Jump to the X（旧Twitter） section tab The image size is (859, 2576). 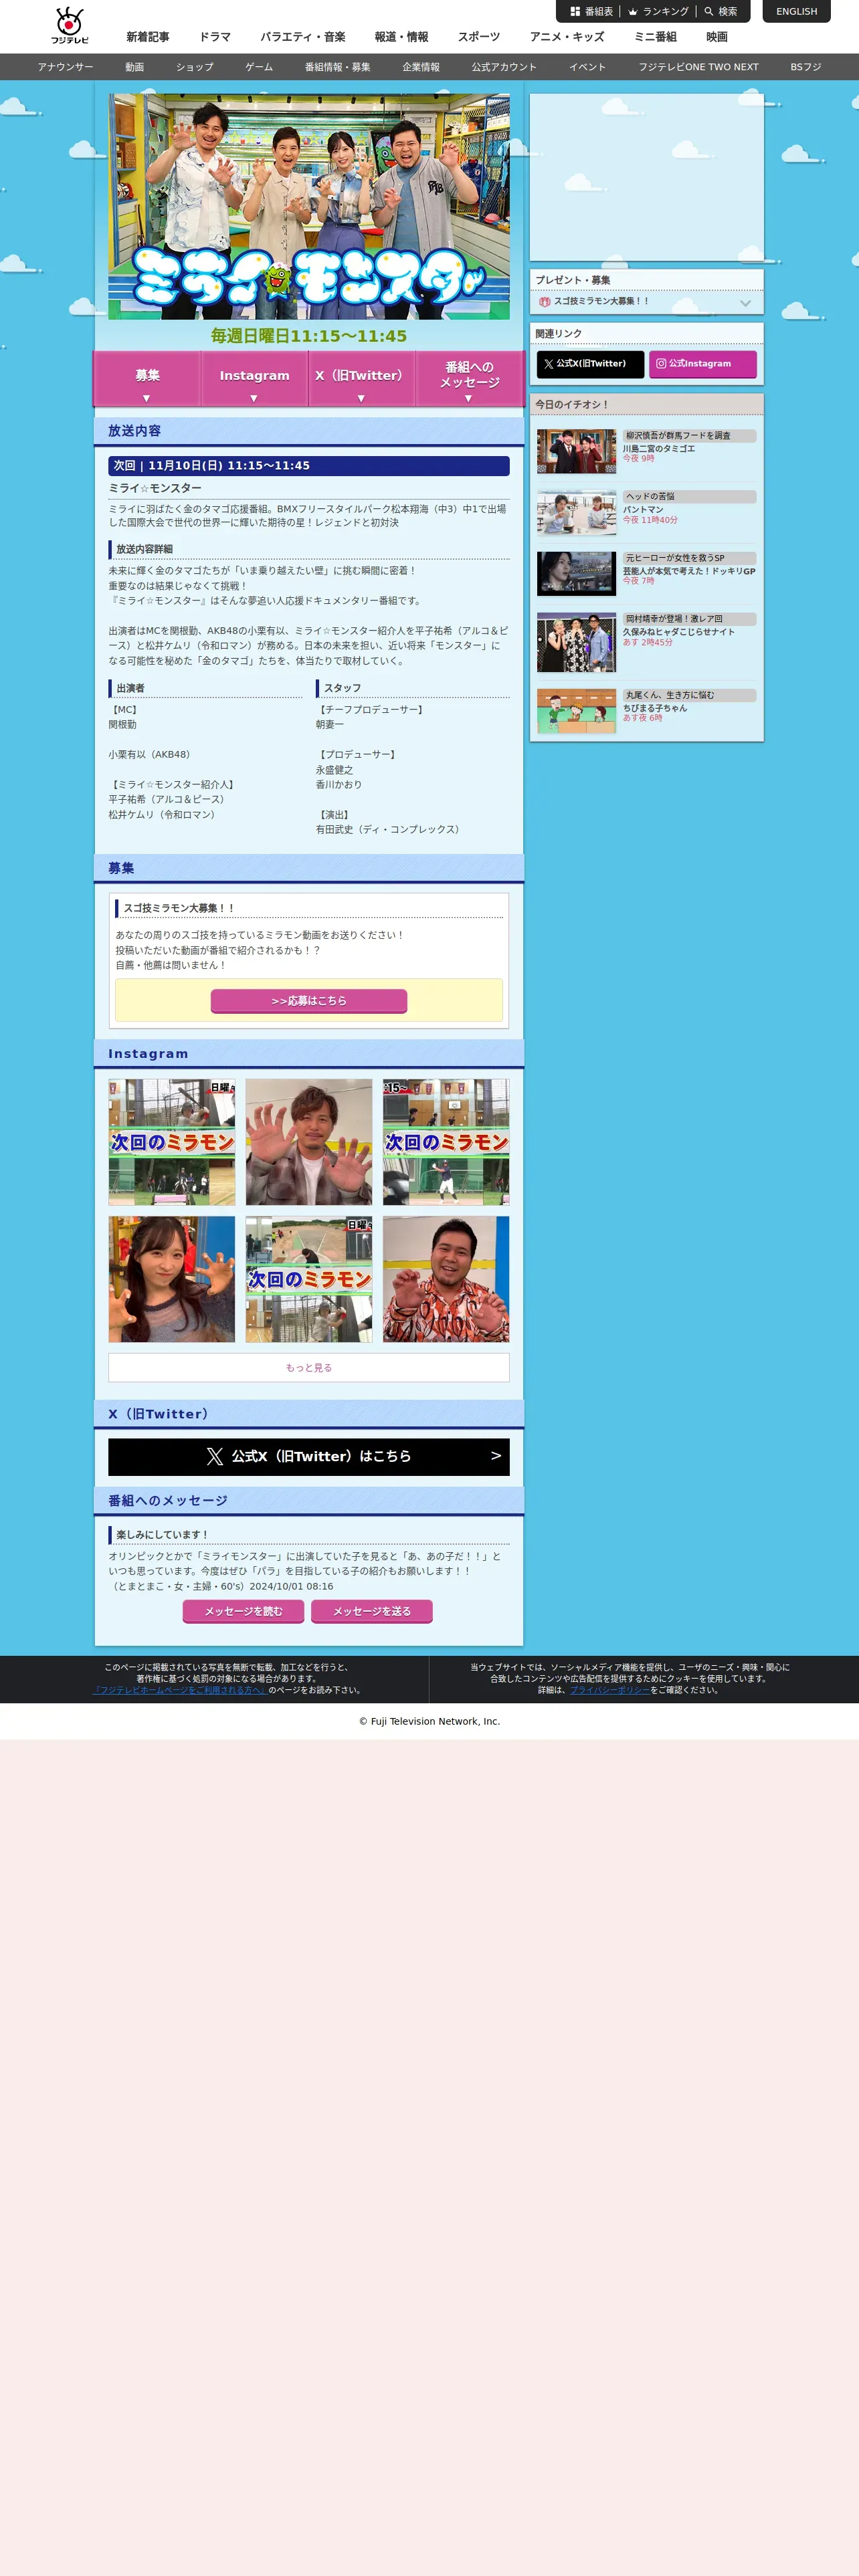[x=361, y=379]
